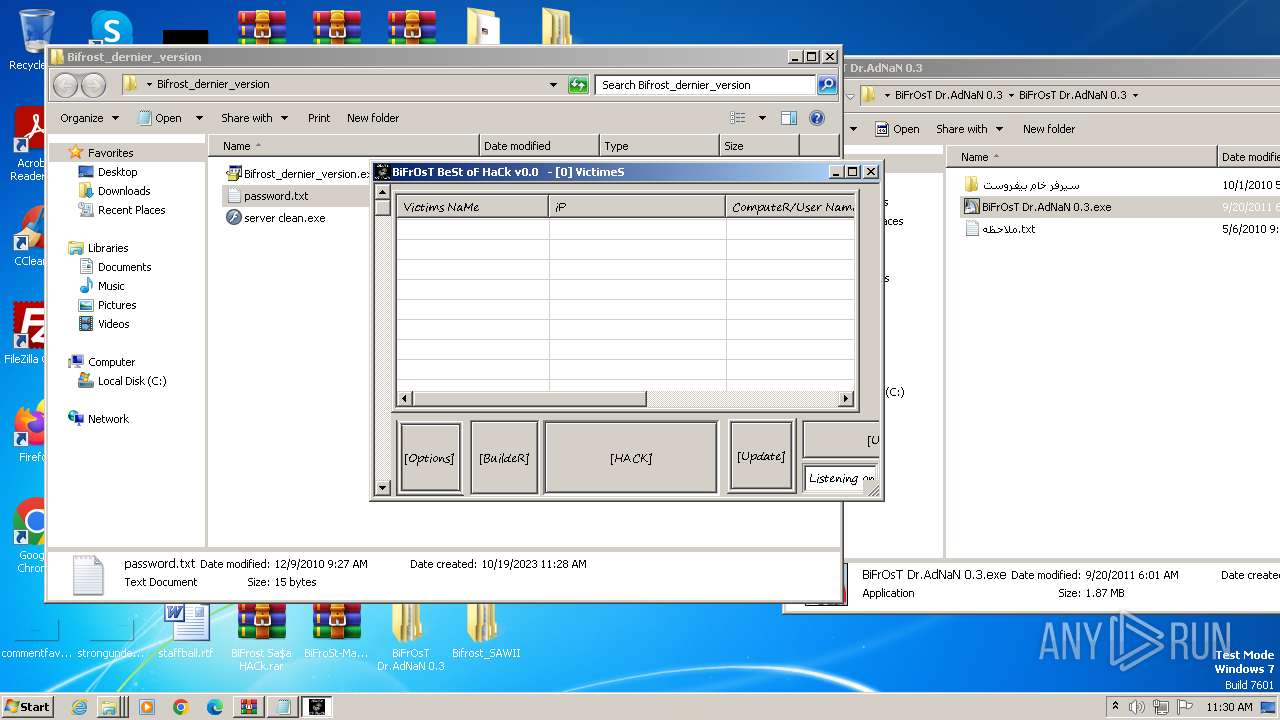Screen dimensions: 1280x720
Task: Click up arrow of BiFrOsT vertical scrollbar
Action: pyautogui.click(x=382, y=191)
